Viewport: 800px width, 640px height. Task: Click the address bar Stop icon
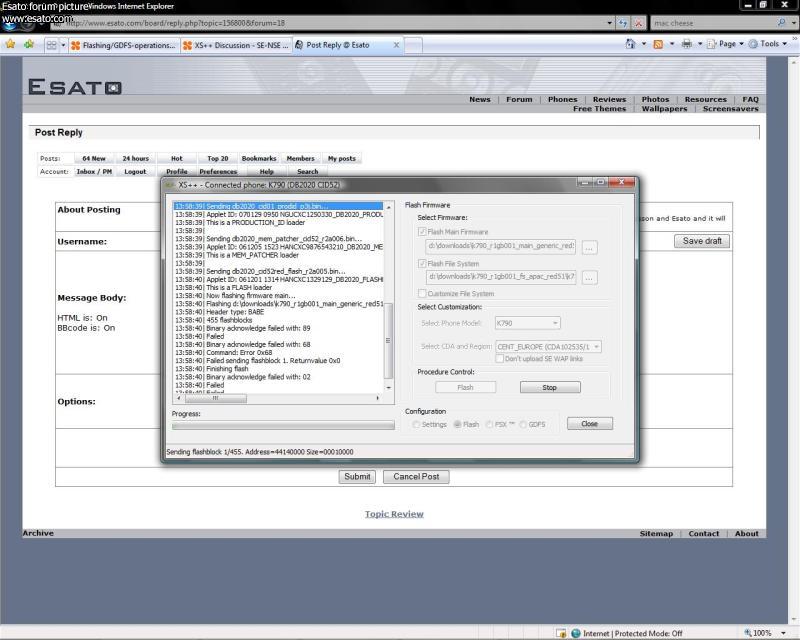pos(638,23)
